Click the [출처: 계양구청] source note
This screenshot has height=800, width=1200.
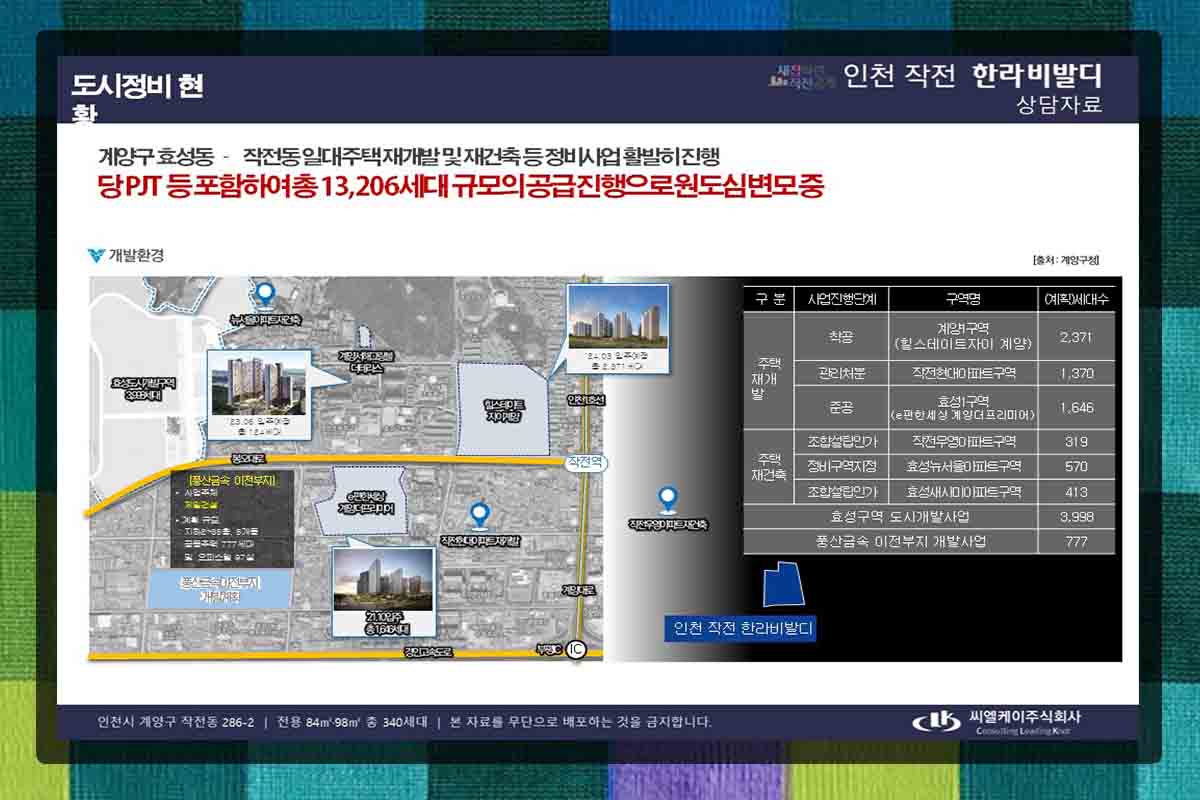tap(1065, 259)
